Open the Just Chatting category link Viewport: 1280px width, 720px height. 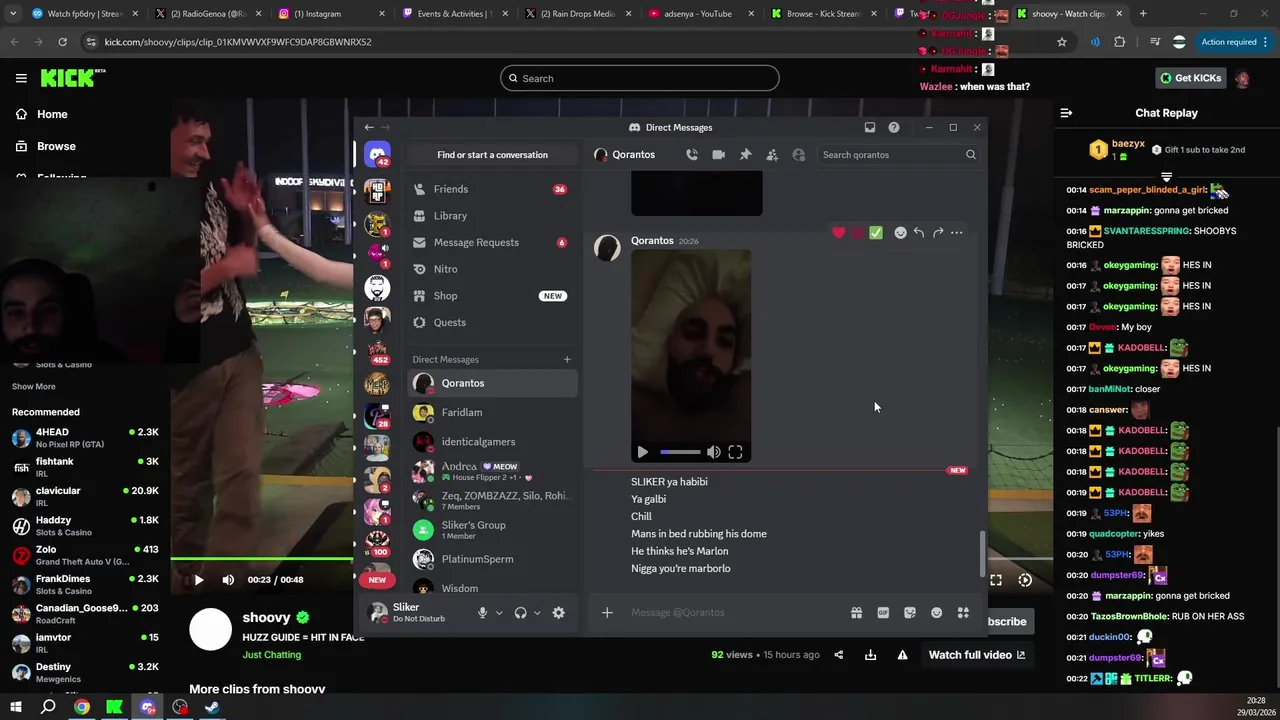point(271,655)
